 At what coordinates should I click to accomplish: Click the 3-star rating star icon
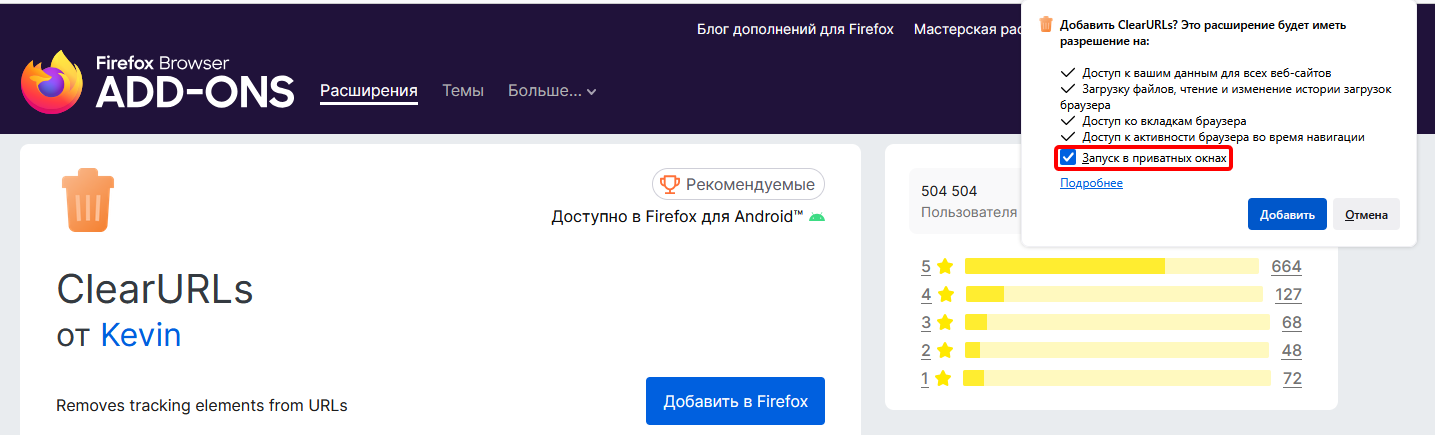click(x=945, y=322)
